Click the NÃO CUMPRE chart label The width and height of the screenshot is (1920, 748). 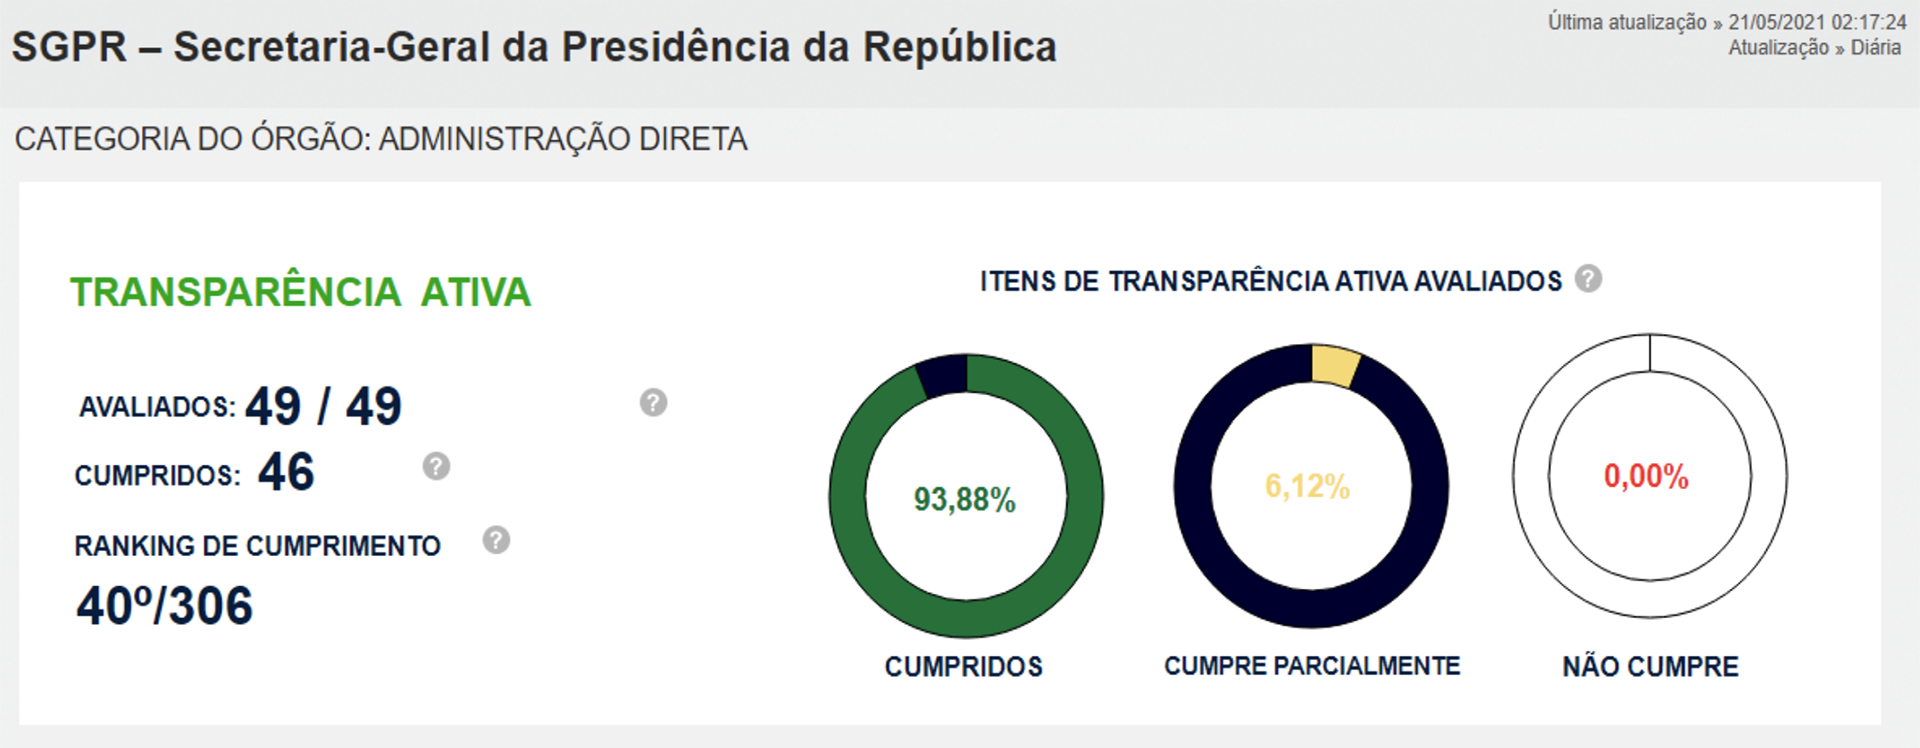tap(1650, 667)
